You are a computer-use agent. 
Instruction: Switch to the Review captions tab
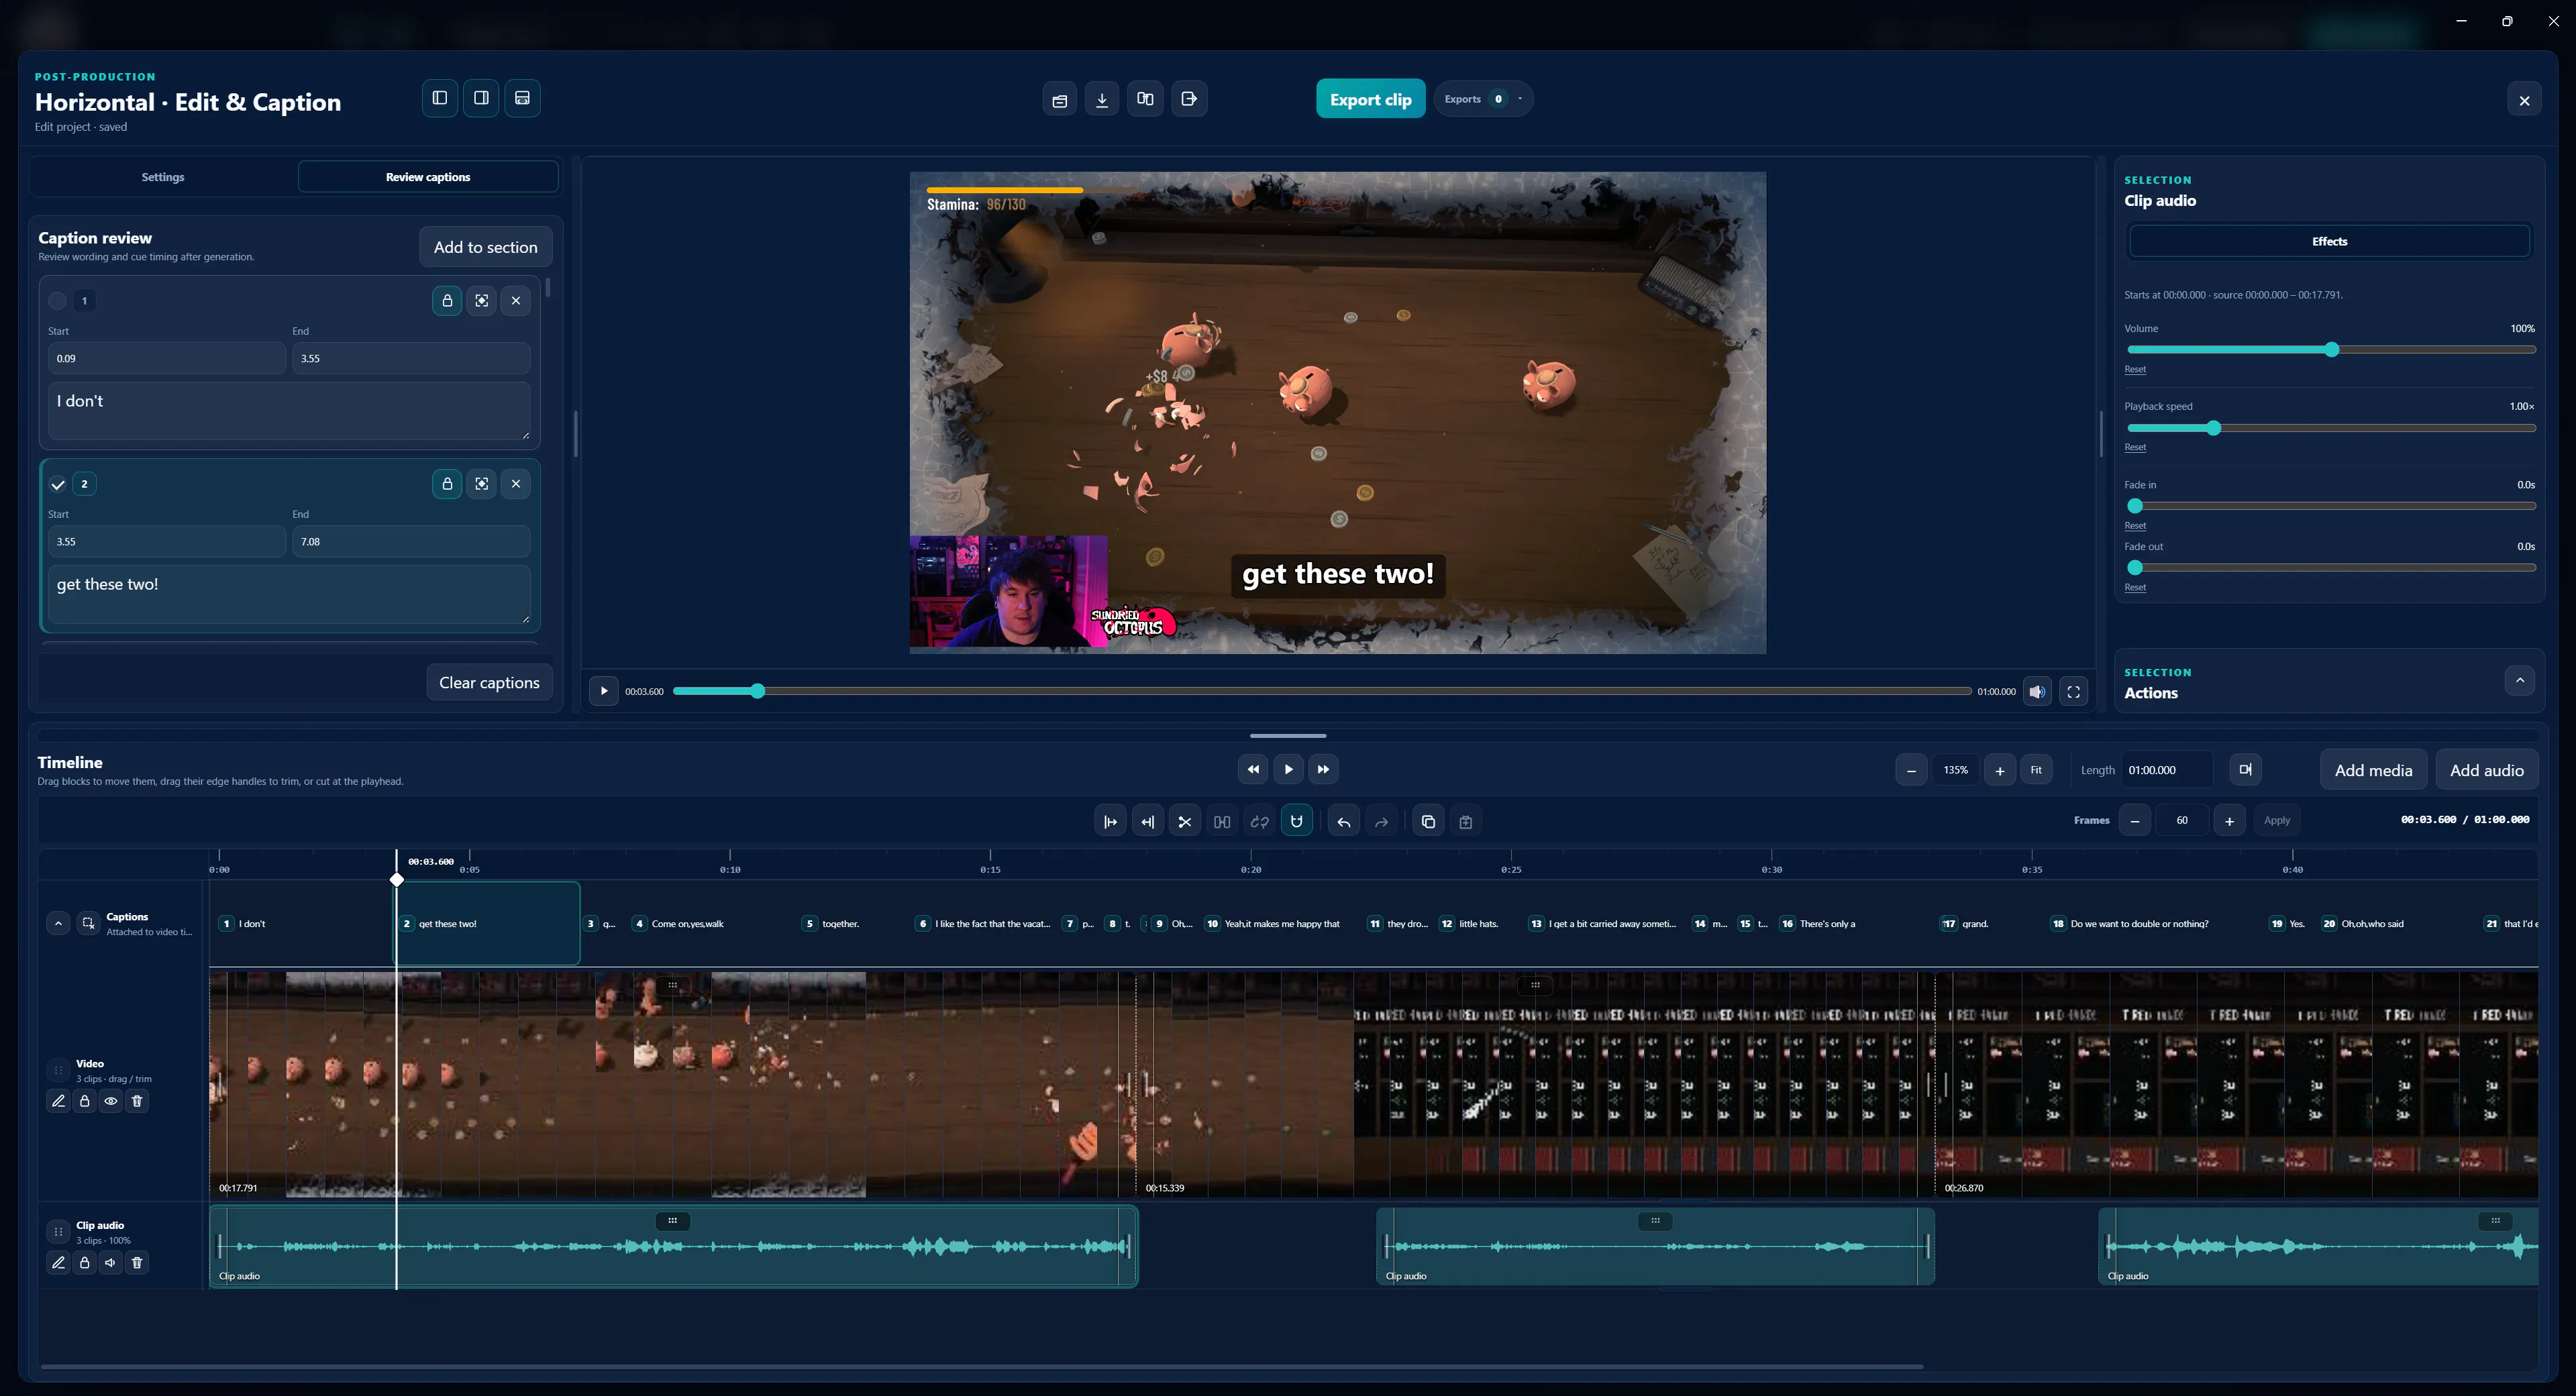428,177
